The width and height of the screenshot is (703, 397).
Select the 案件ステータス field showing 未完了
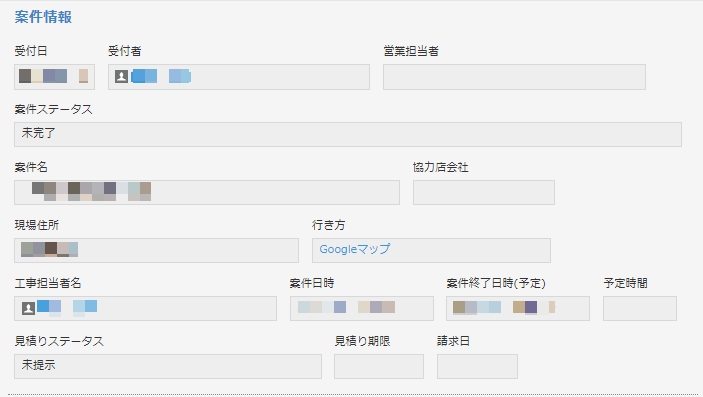[348, 134]
